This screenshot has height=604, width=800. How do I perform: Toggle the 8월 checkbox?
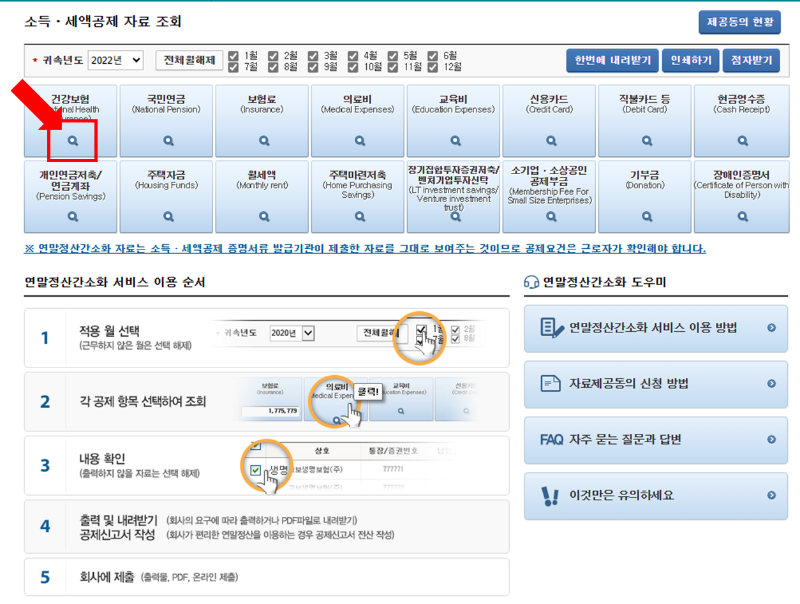point(273,67)
